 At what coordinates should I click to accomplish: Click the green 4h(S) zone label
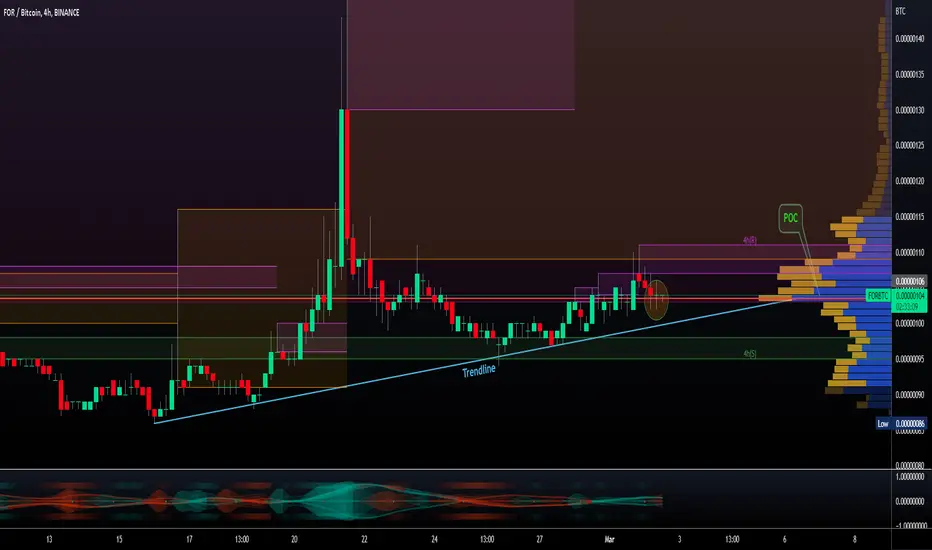click(750, 354)
